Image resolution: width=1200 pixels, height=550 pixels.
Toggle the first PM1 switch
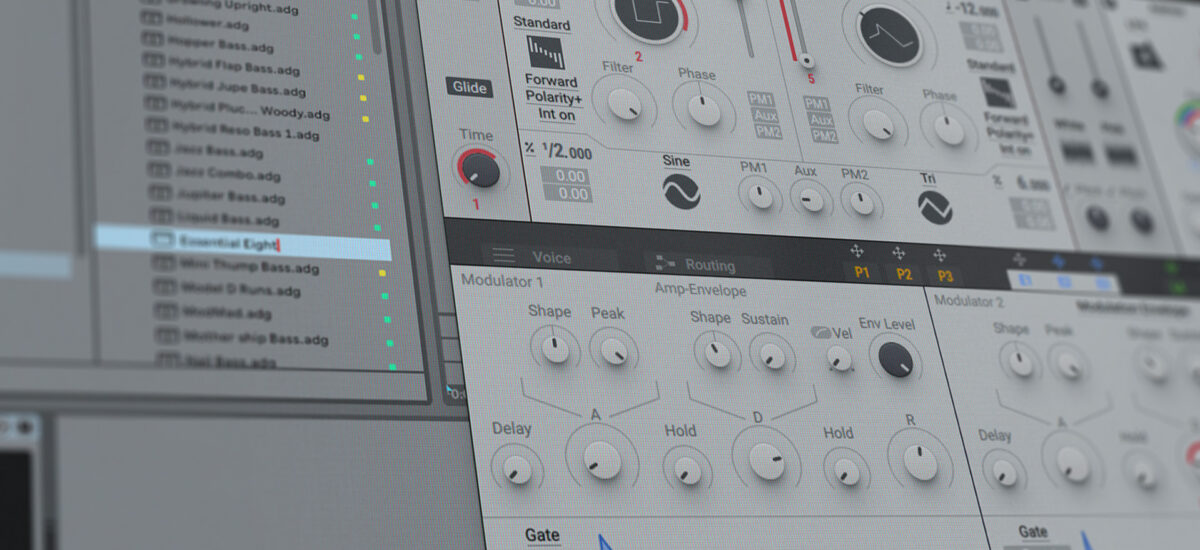[x=763, y=99]
